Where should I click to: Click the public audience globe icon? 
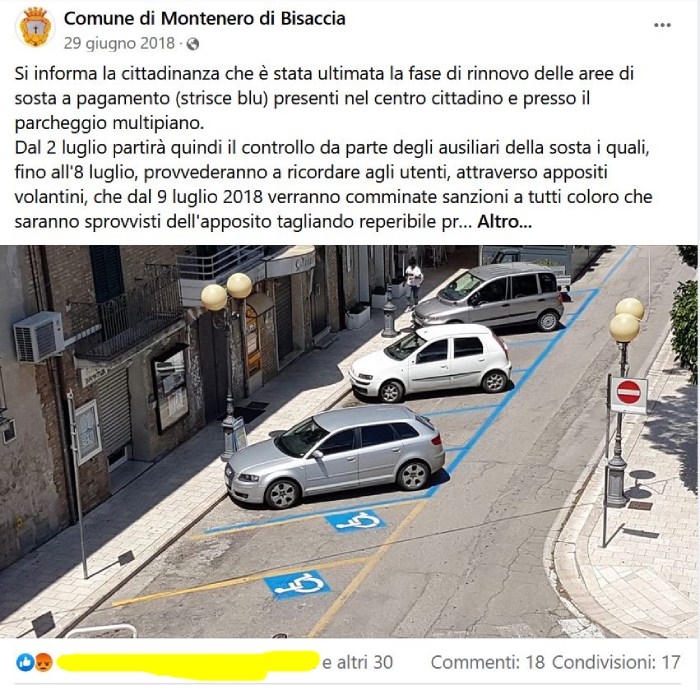(192, 44)
